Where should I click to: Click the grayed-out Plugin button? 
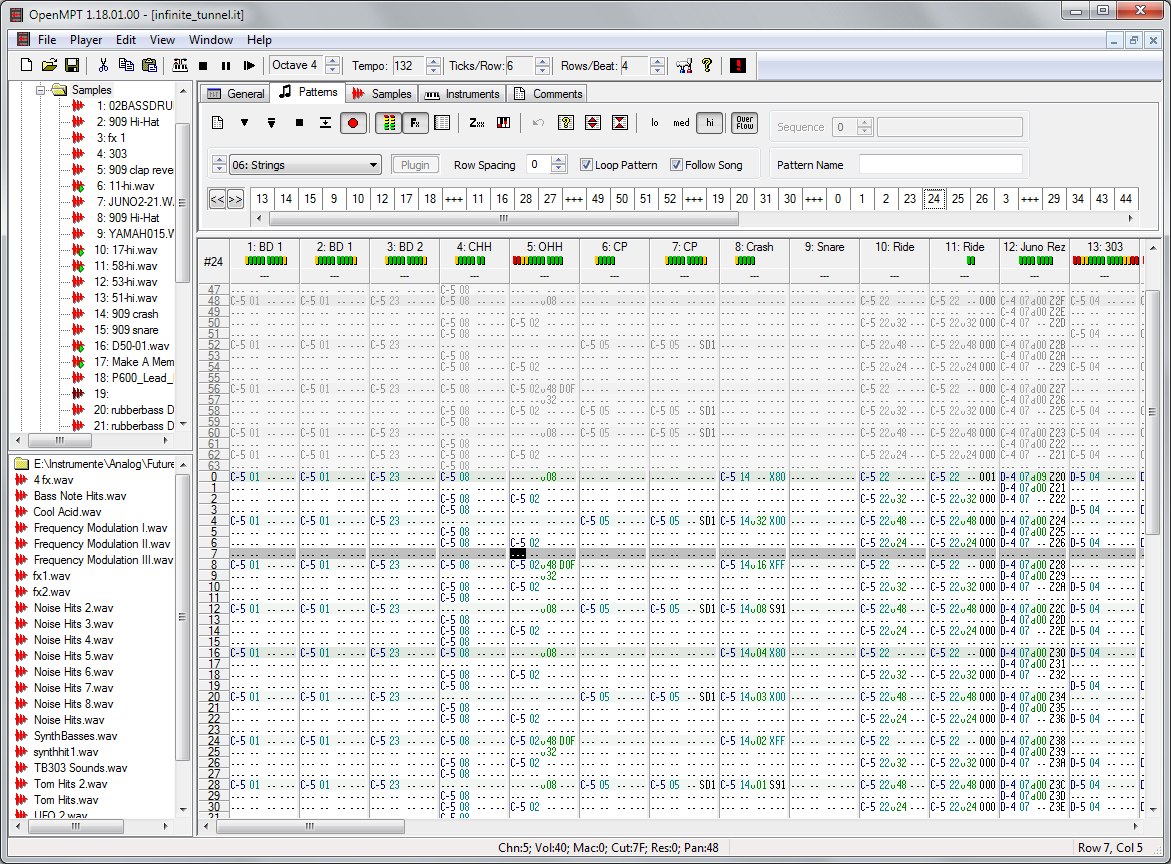[x=415, y=165]
